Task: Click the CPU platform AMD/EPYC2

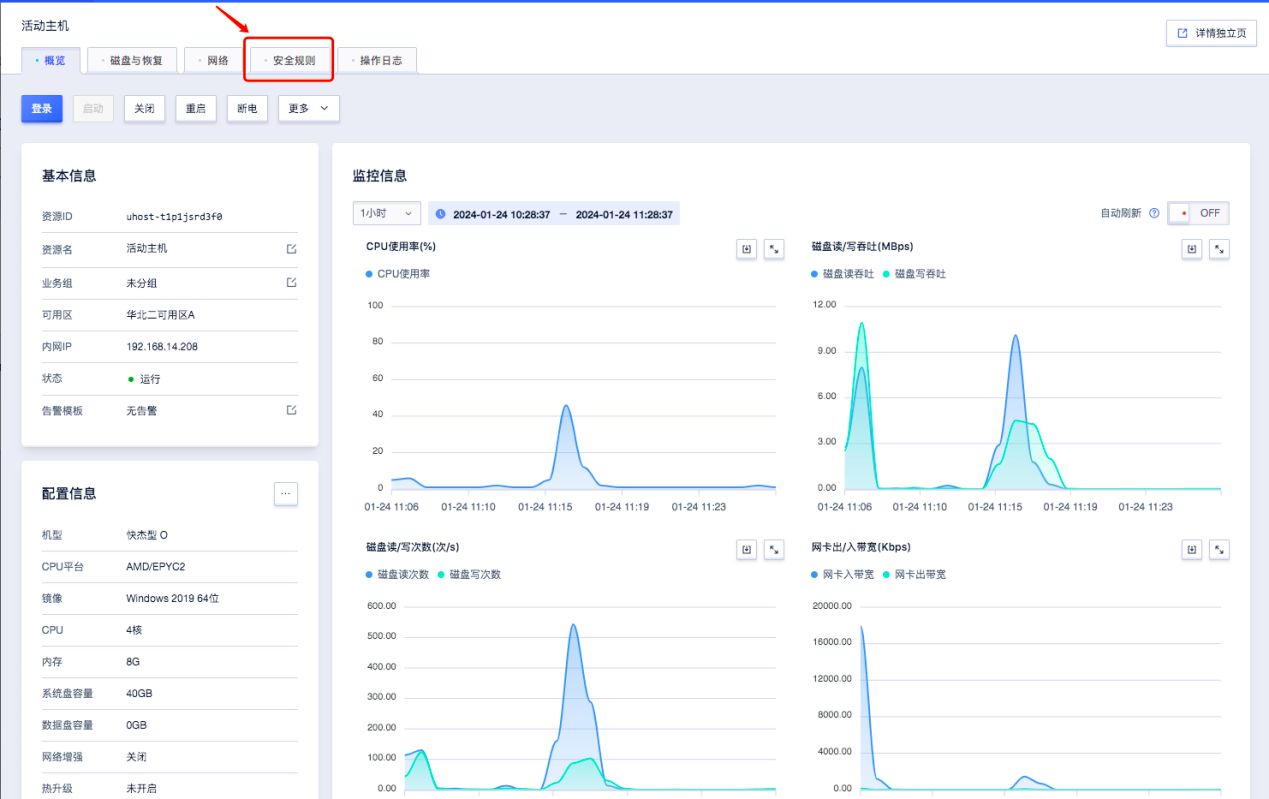Action: [155, 566]
